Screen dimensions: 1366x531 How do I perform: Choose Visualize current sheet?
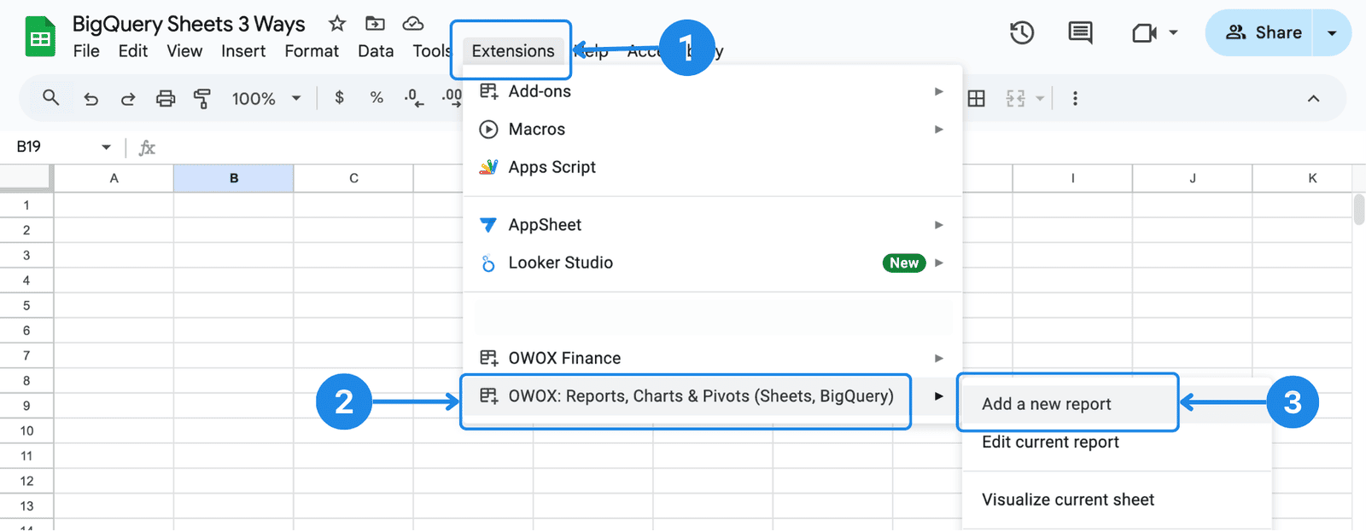1117,500
